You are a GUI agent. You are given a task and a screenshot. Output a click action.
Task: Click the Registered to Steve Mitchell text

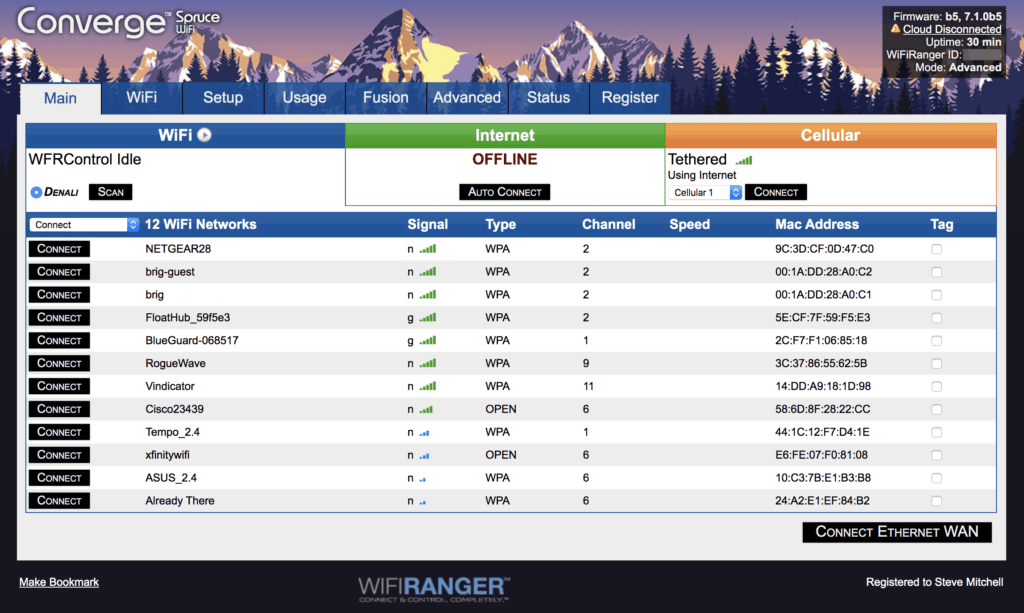[x=934, y=582]
